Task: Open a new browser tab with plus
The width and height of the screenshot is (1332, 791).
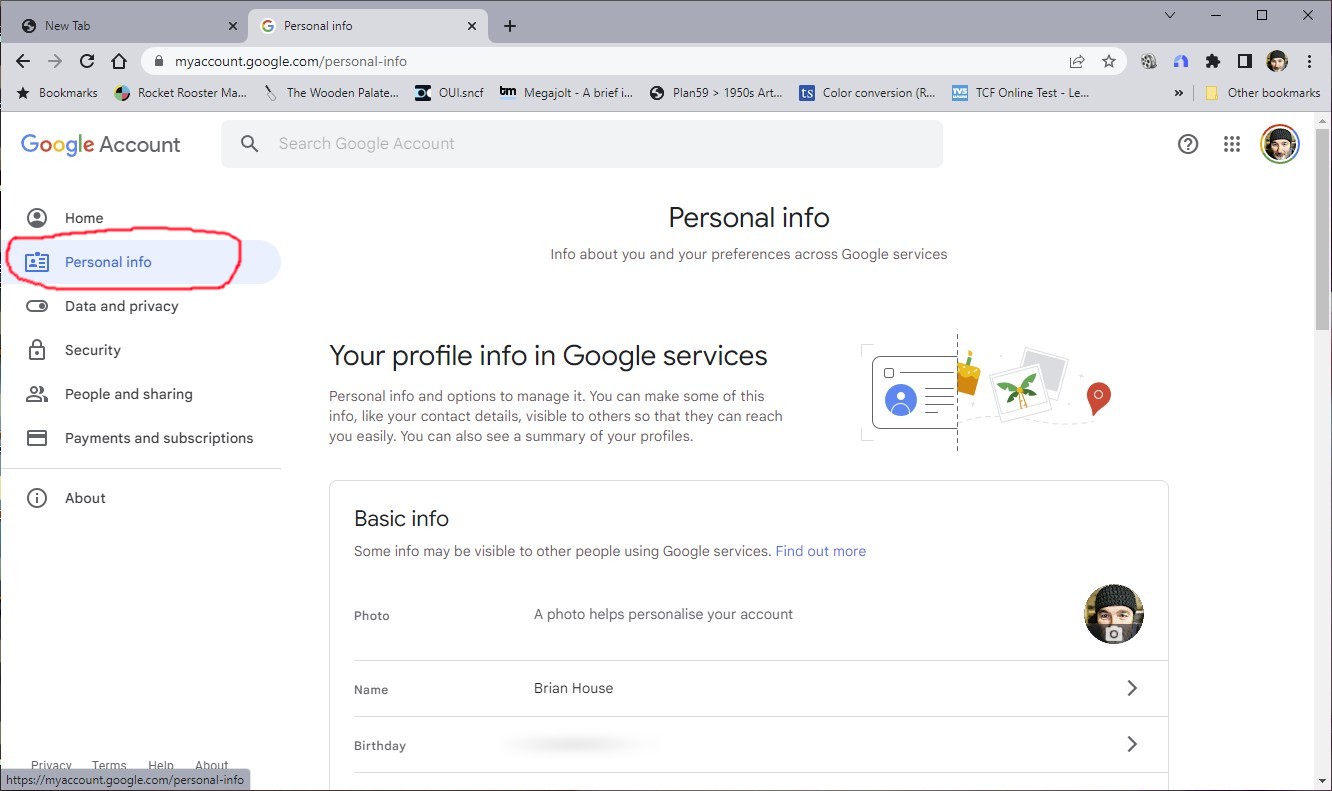Action: pyautogui.click(x=510, y=26)
